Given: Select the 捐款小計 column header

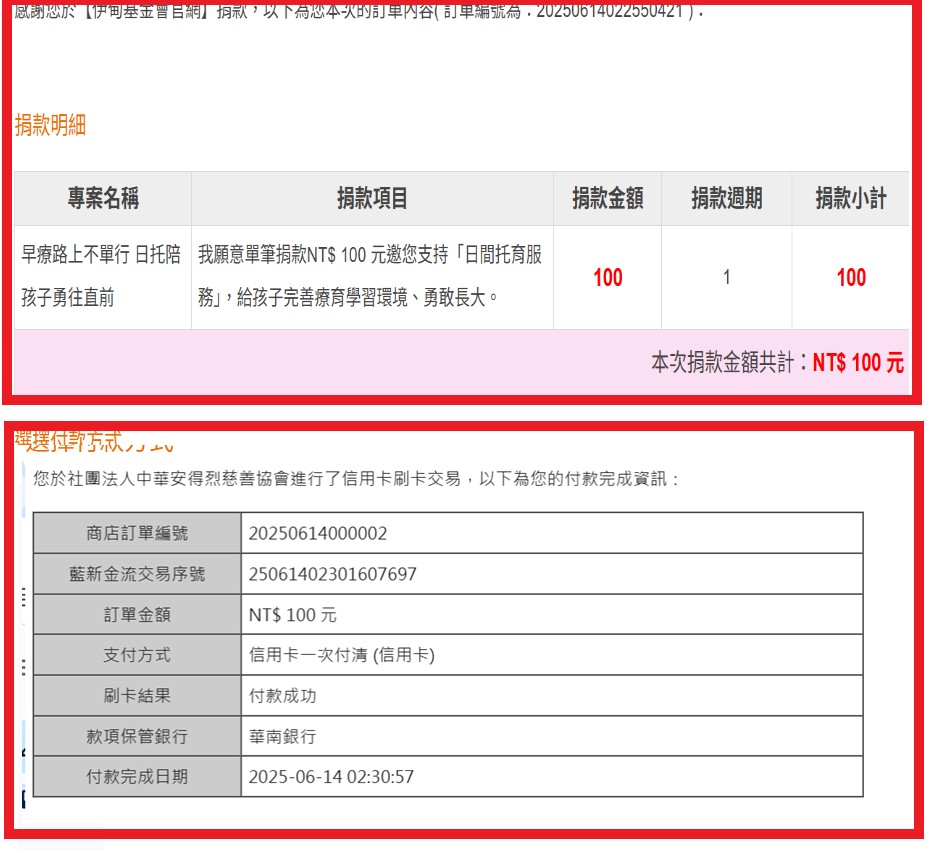Looking at the screenshot, I should pyautogui.click(x=850, y=199).
